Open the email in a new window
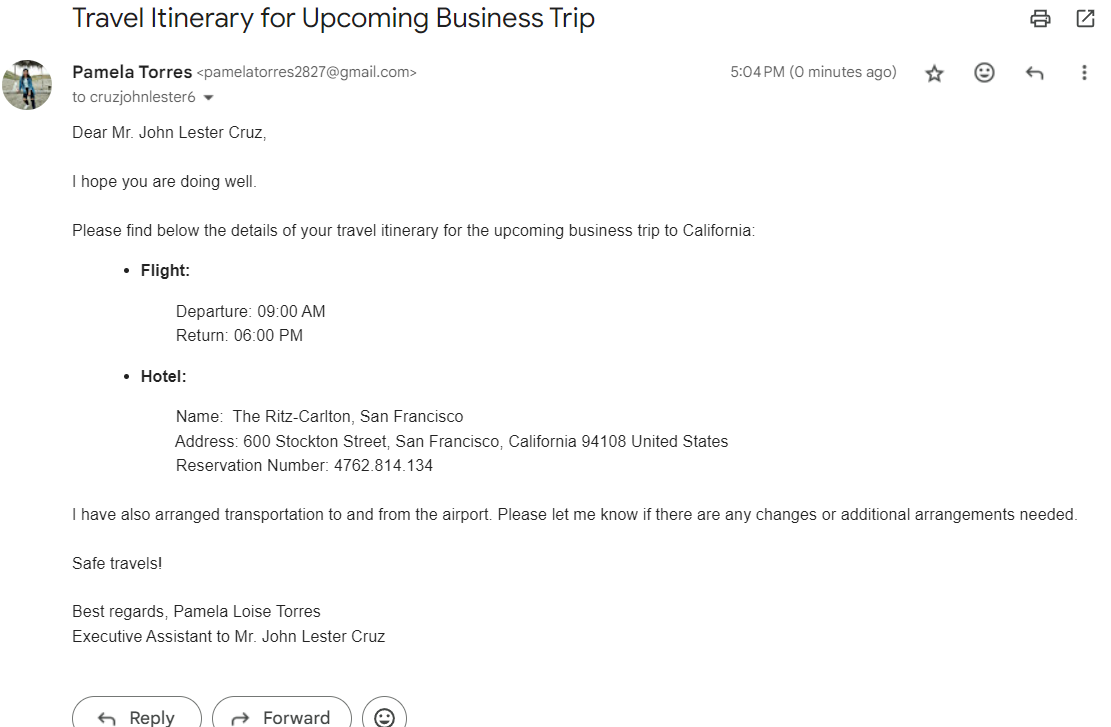 (1085, 19)
